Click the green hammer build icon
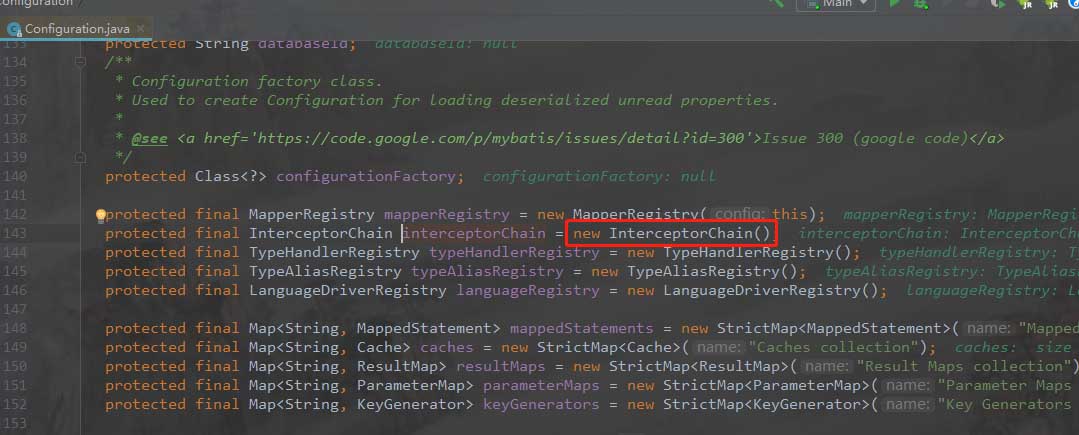Screen dimensions: 1079x435 pyautogui.click(x=777, y=4)
